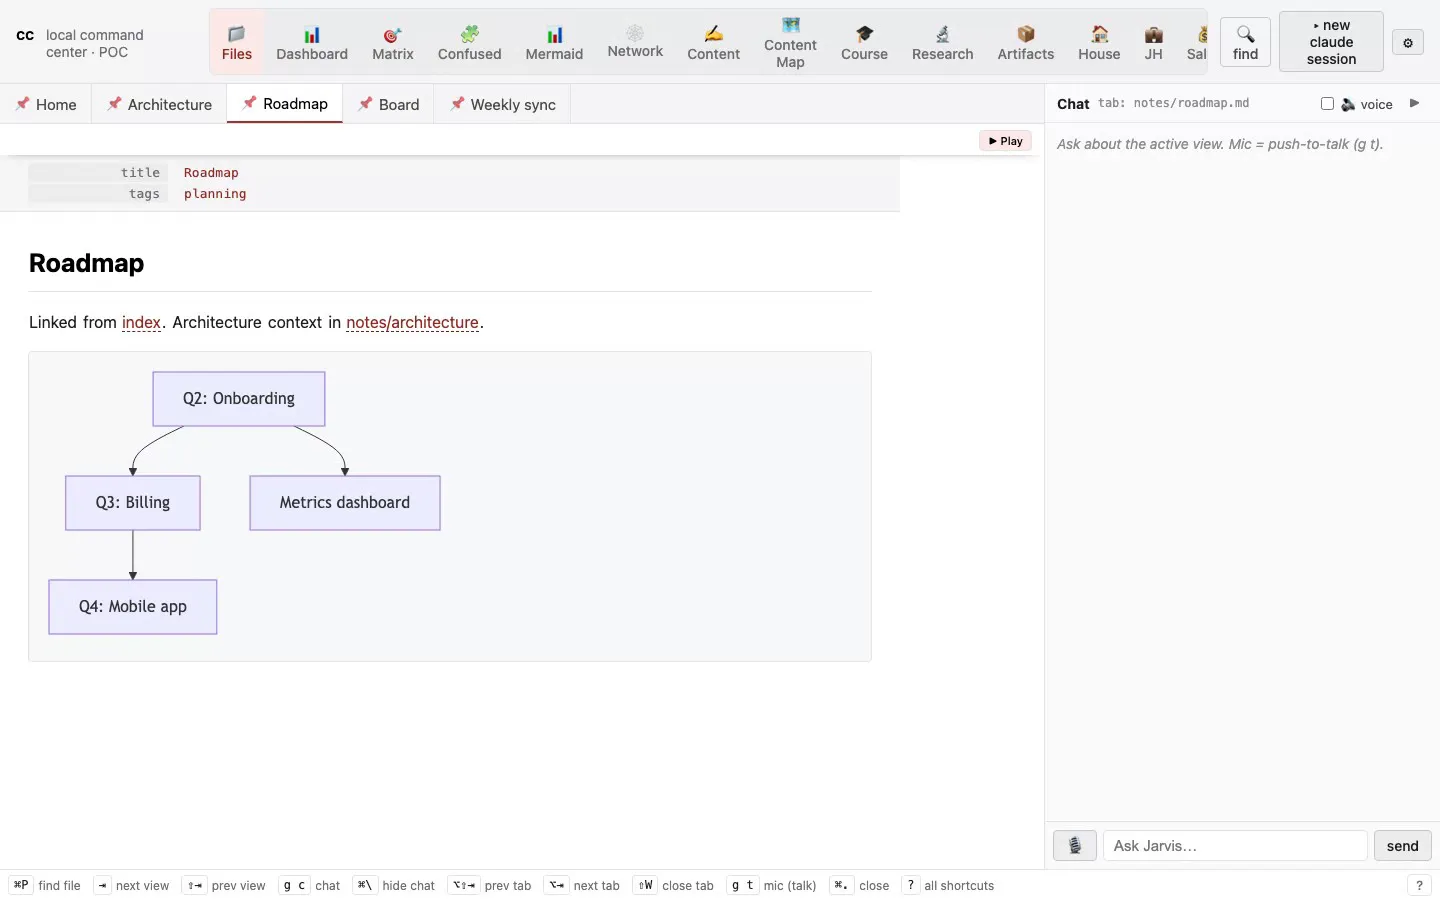
Task: Click the microphone button beside Ask Jarvis
Action: pos(1075,846)
